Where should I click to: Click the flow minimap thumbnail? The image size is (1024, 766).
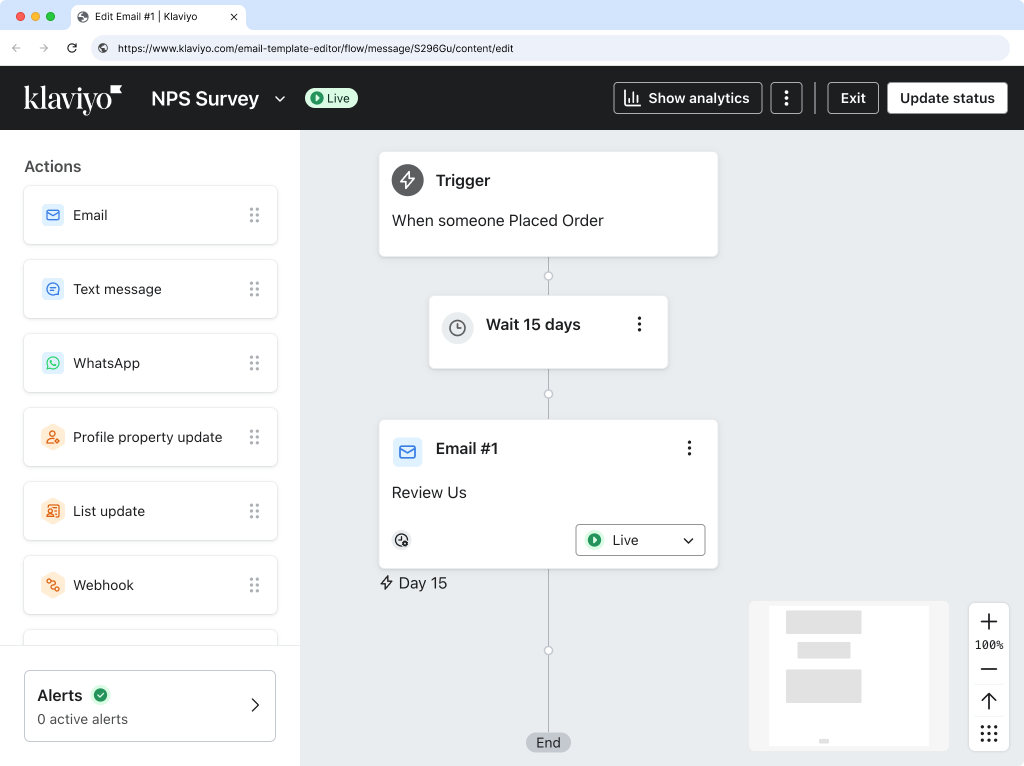click(x=848, y=675)
